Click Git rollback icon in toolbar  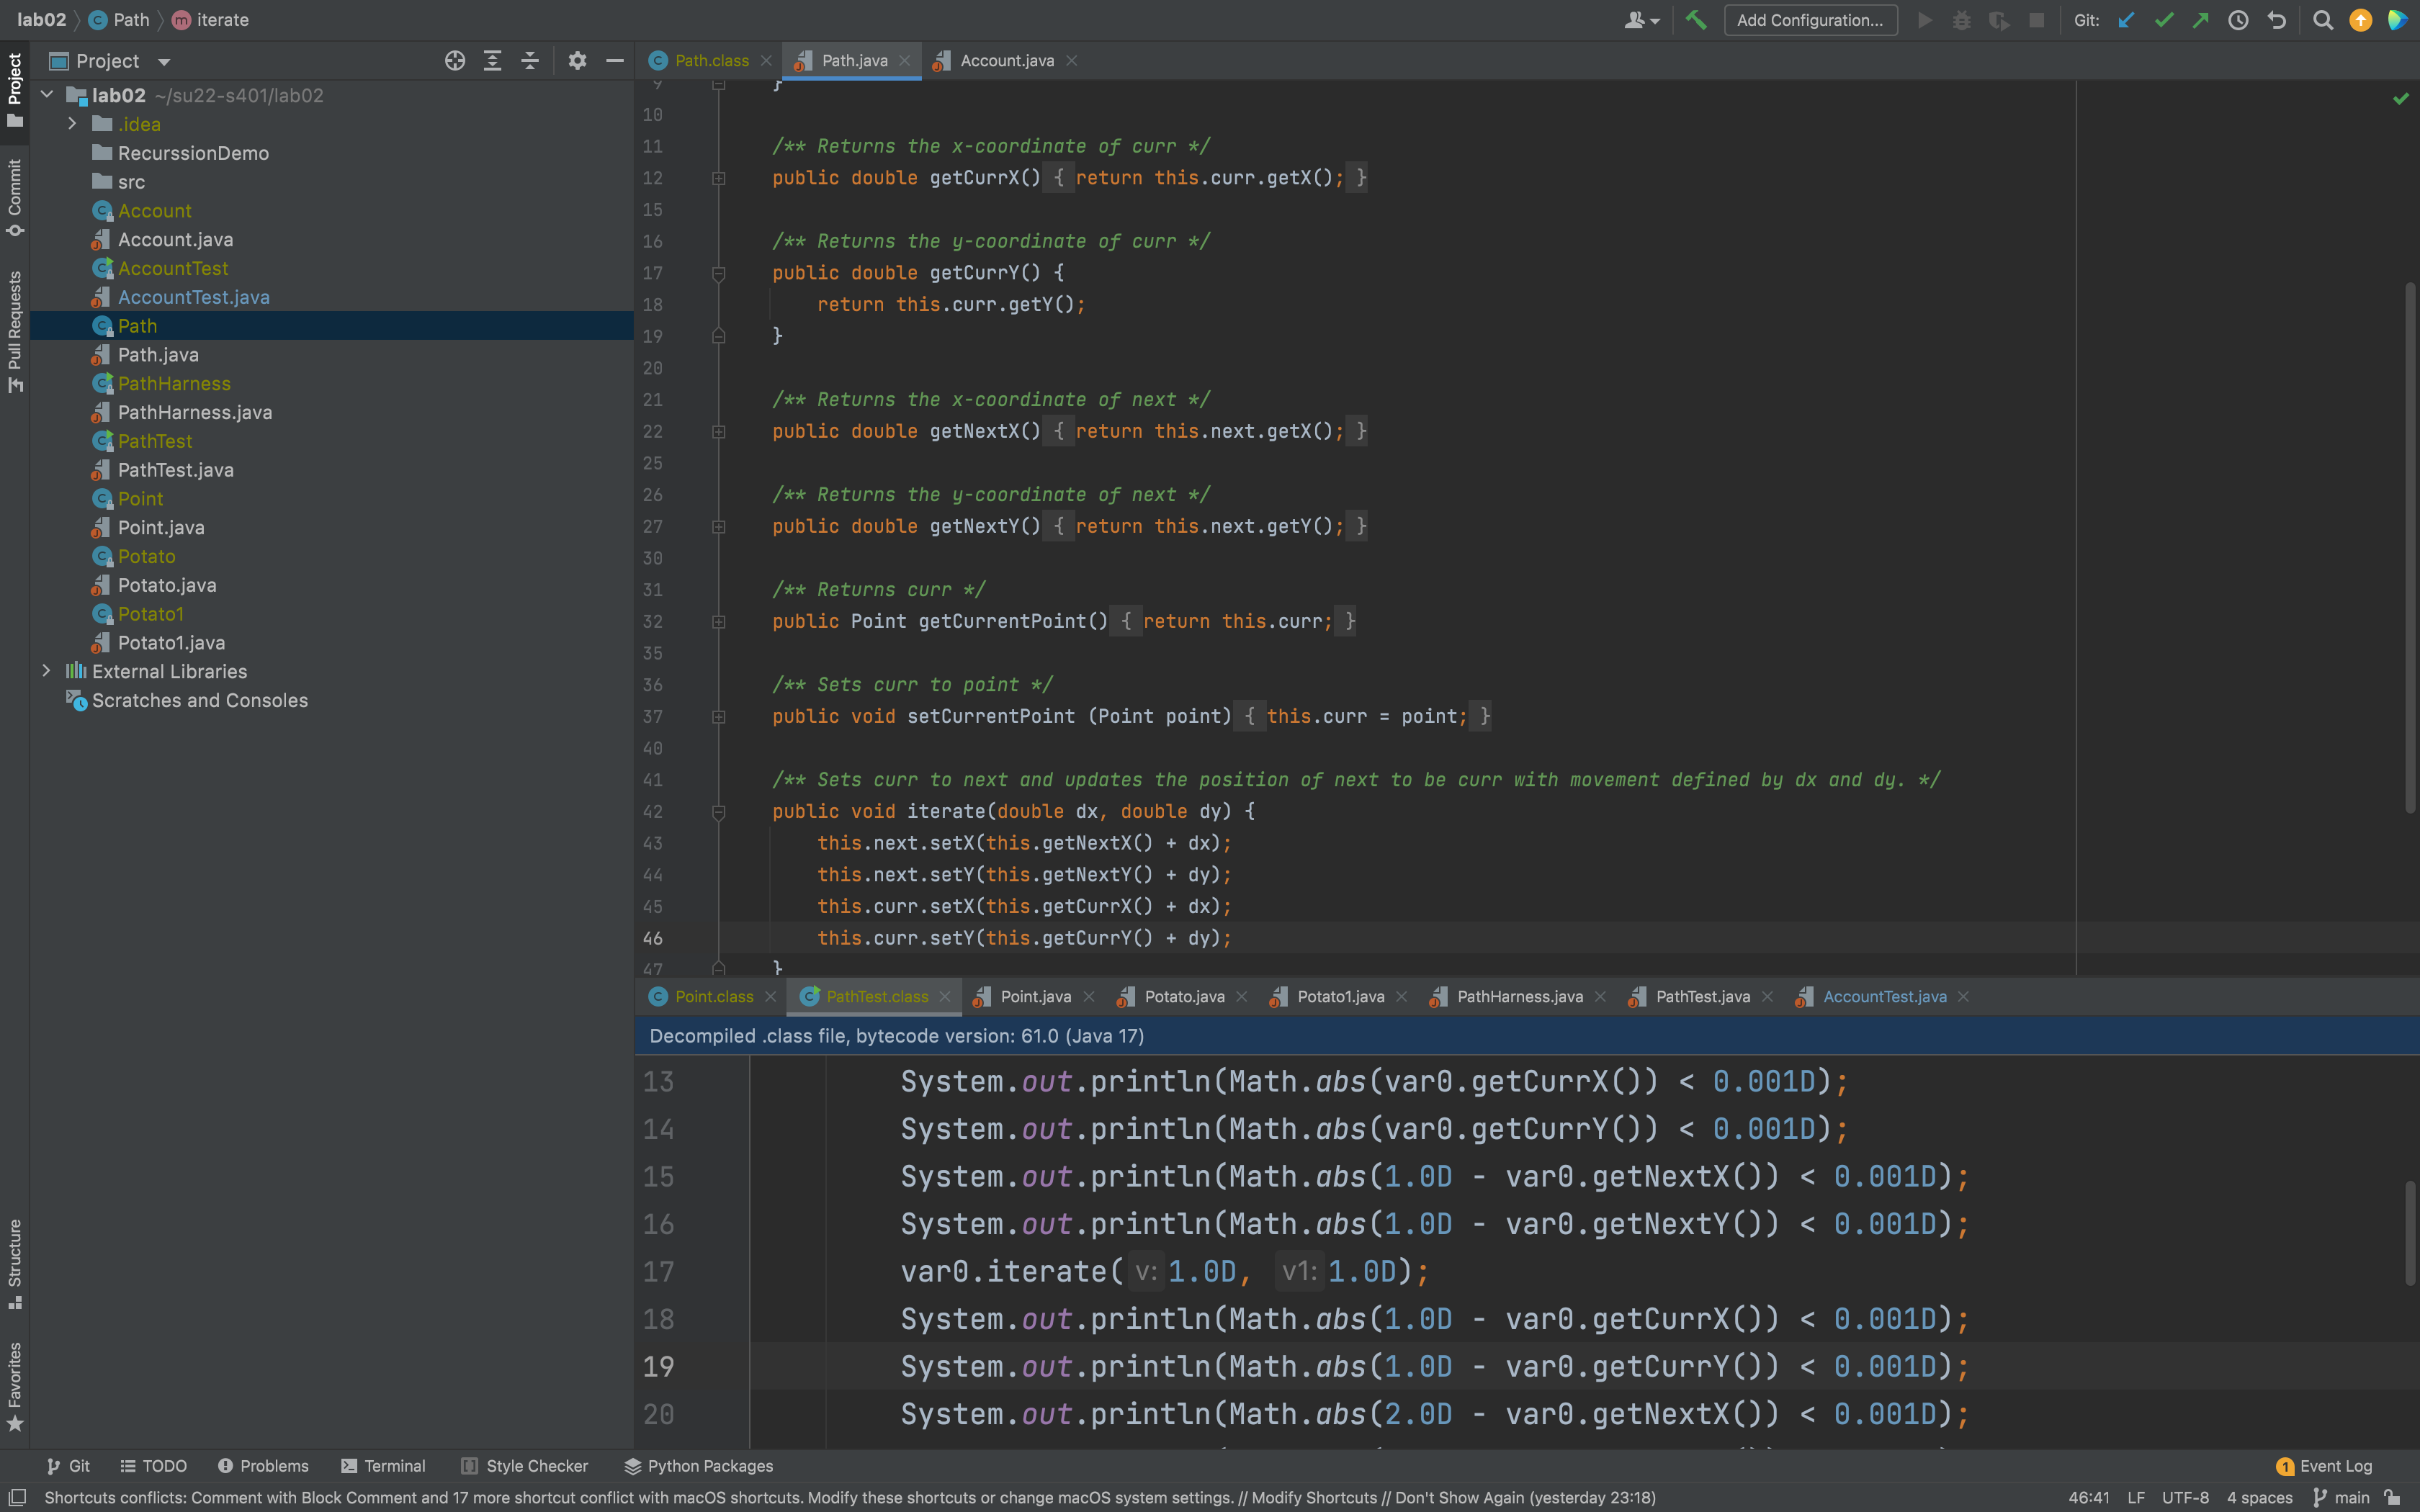(2277, 20)
